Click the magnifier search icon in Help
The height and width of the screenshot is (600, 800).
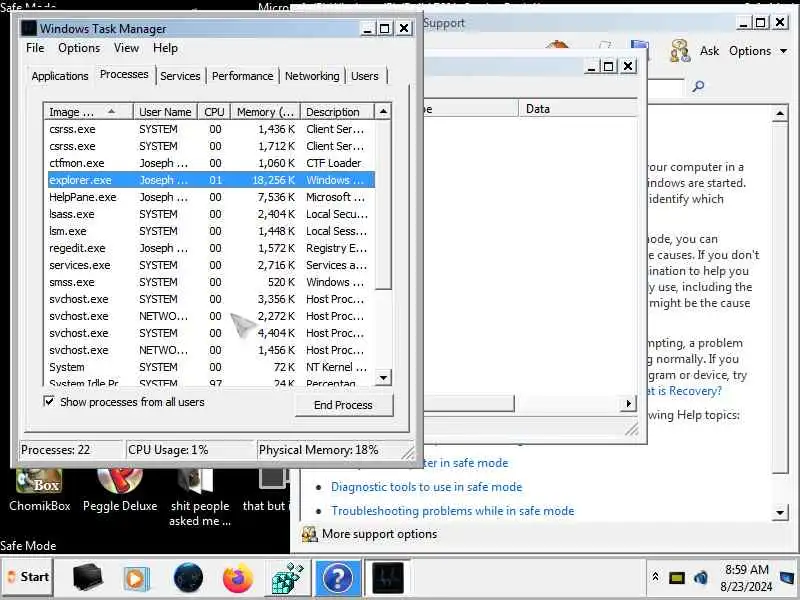point(698,86)
